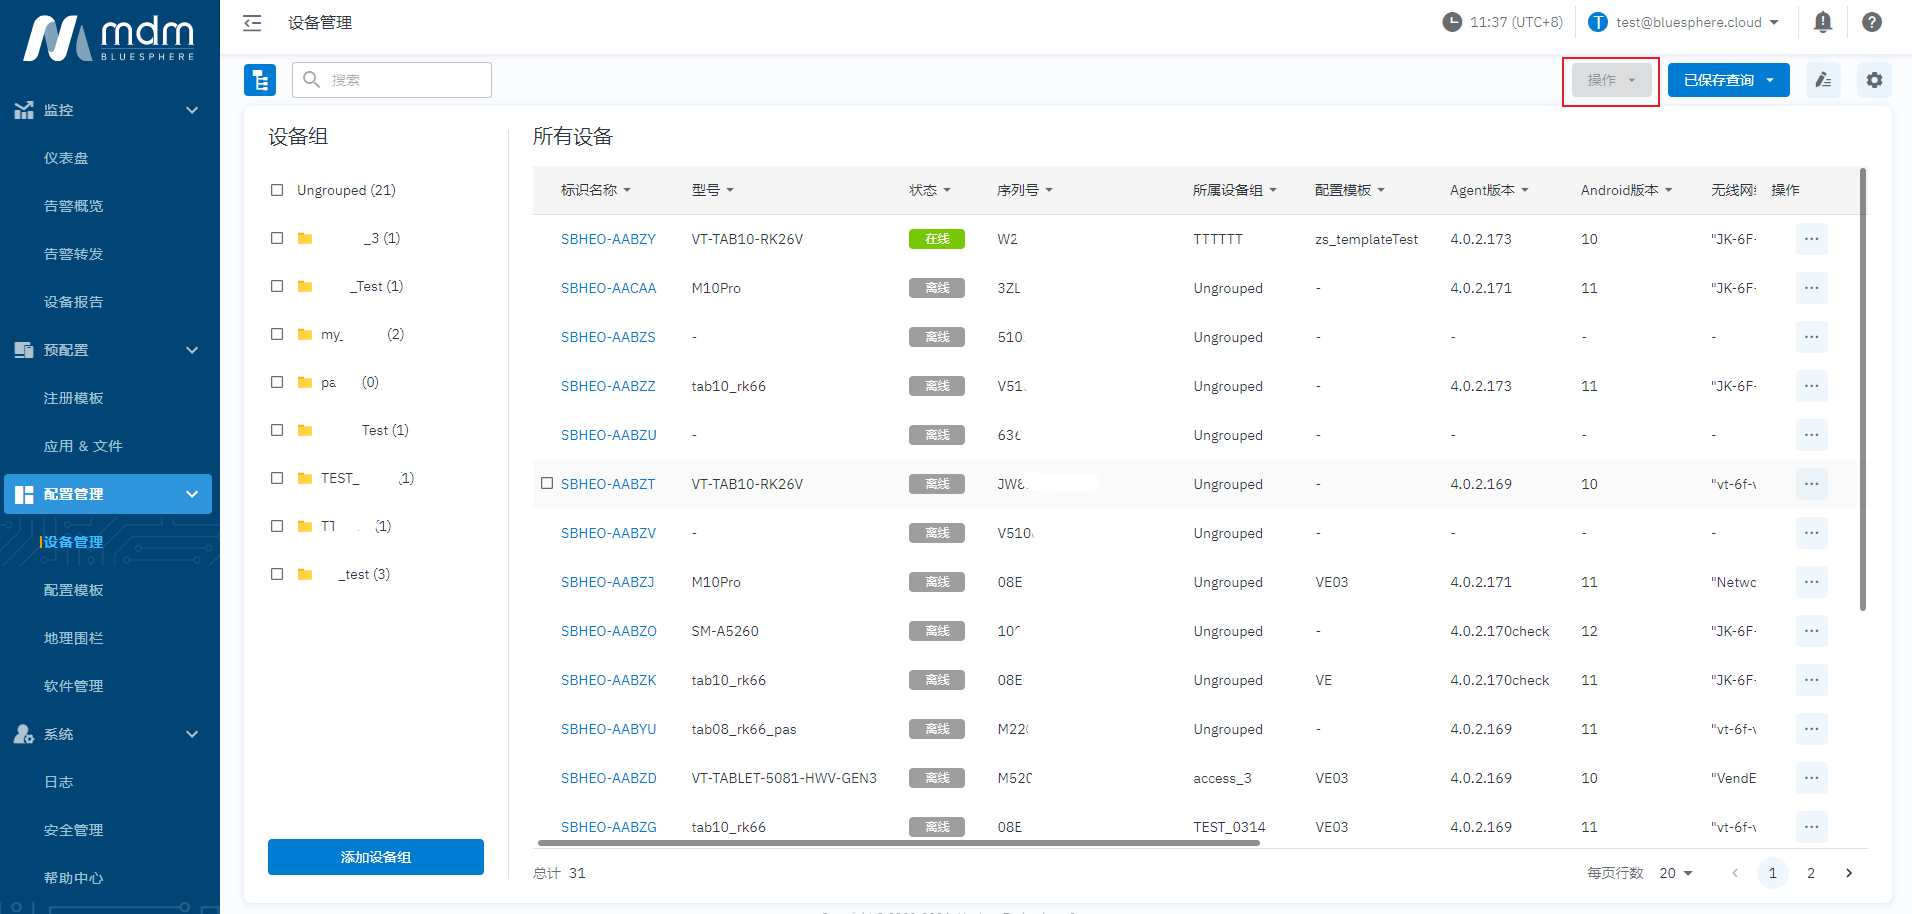1912x914 pixels.
Task: Check the row checkbox for SBHEO-AABZT
Action: 547,483
